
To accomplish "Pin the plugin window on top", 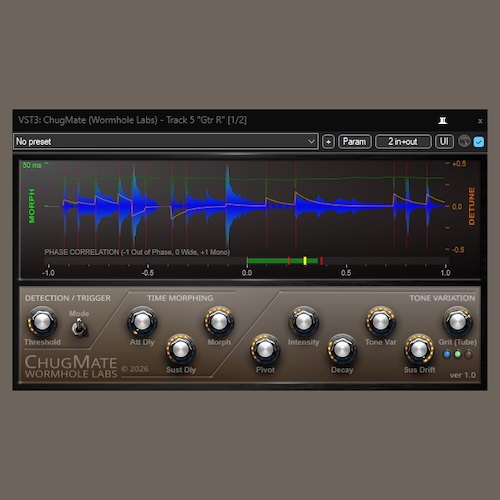I will [x=443, y=120].
